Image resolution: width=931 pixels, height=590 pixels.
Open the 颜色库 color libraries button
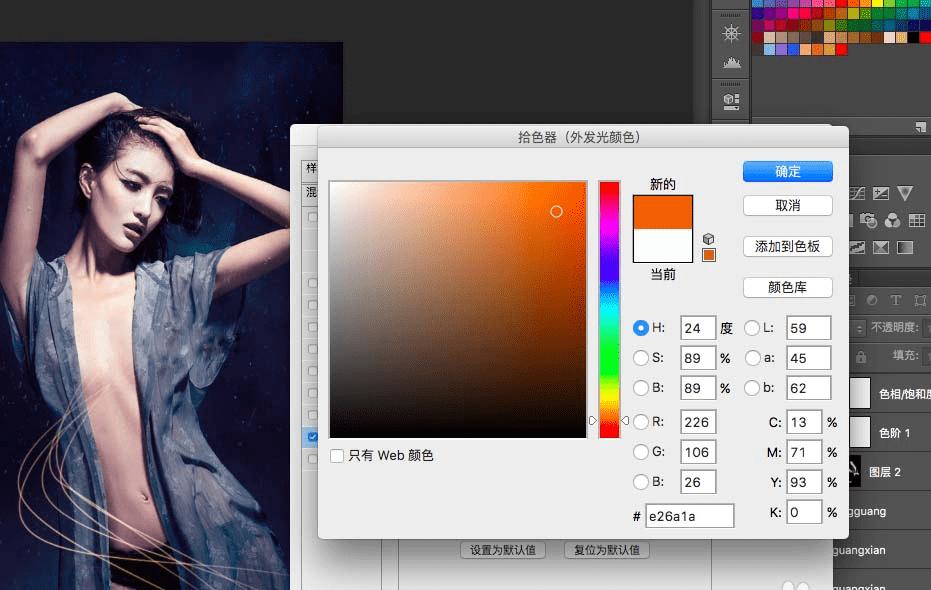click(x=787, y=287)
